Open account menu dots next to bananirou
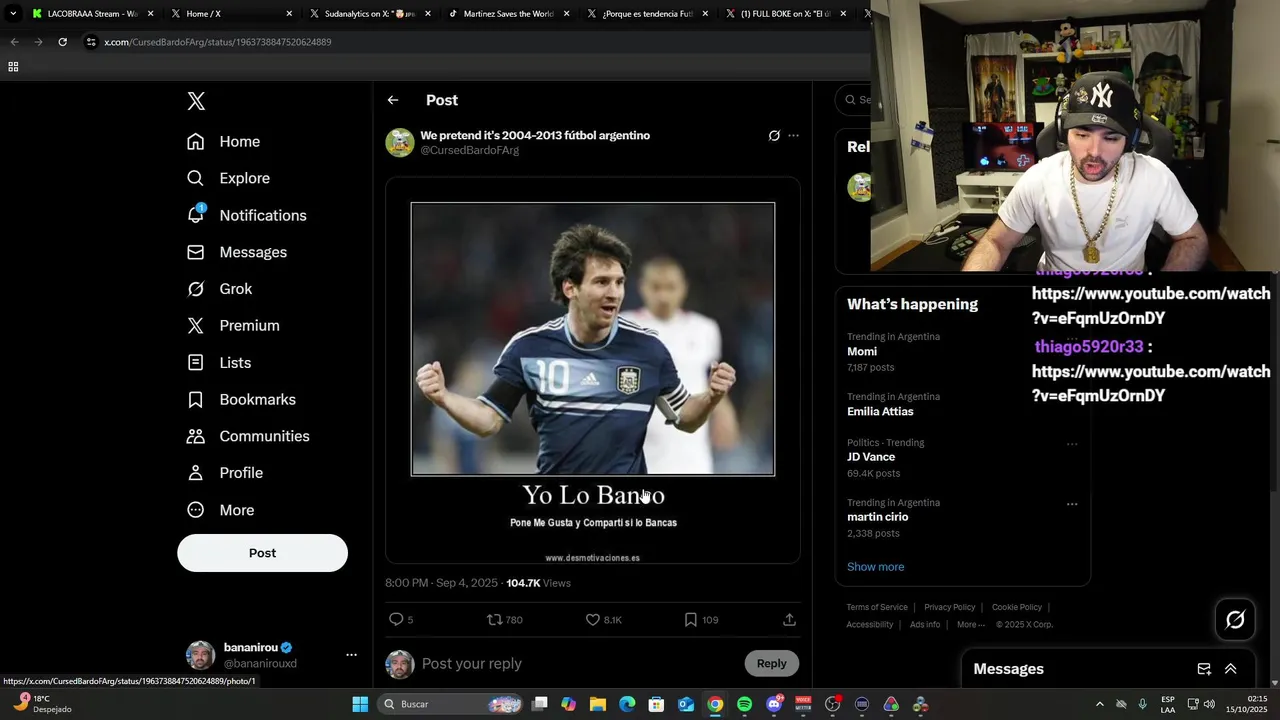 click(351, 655)
